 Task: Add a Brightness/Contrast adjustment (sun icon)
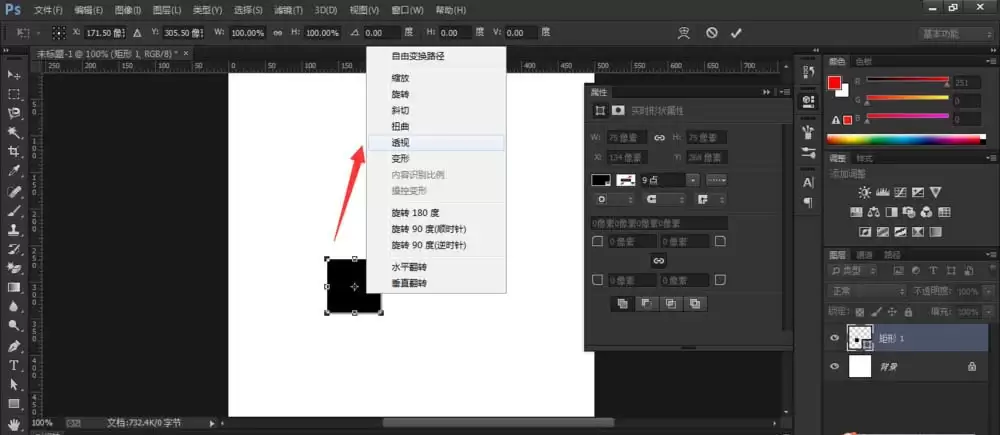click(x=864, y=192)
